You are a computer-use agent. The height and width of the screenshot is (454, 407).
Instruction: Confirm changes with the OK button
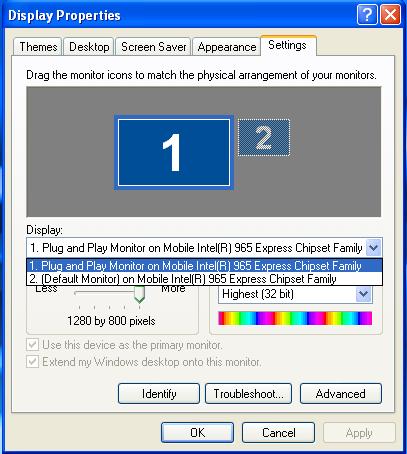(x=197, y=433)
